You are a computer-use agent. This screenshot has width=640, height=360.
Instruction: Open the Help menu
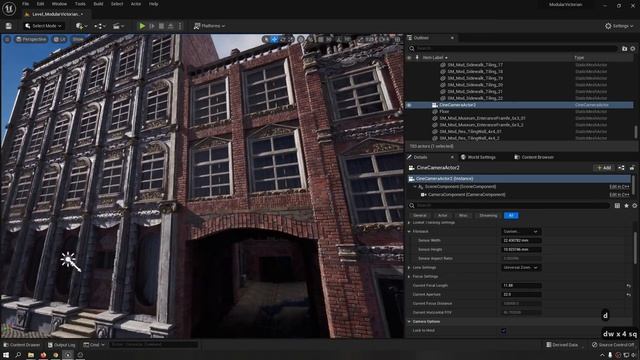(153, 4)
